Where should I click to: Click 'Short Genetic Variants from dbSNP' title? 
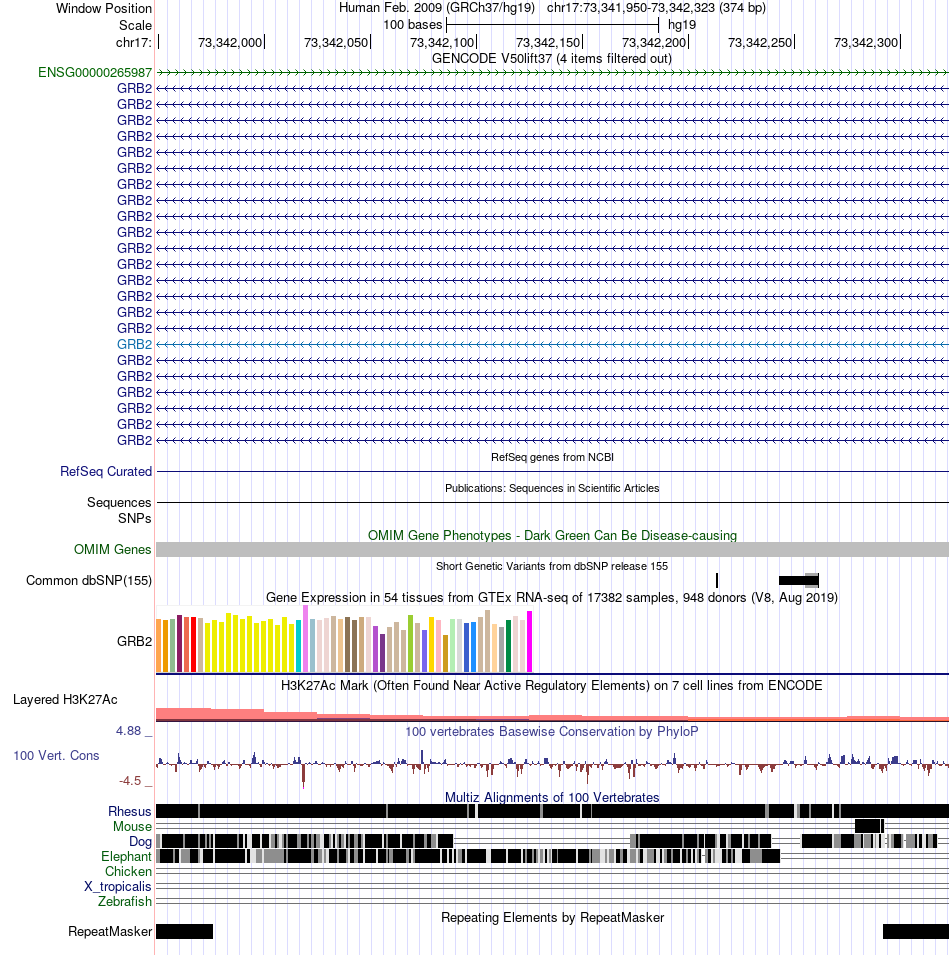click(552, 566)
